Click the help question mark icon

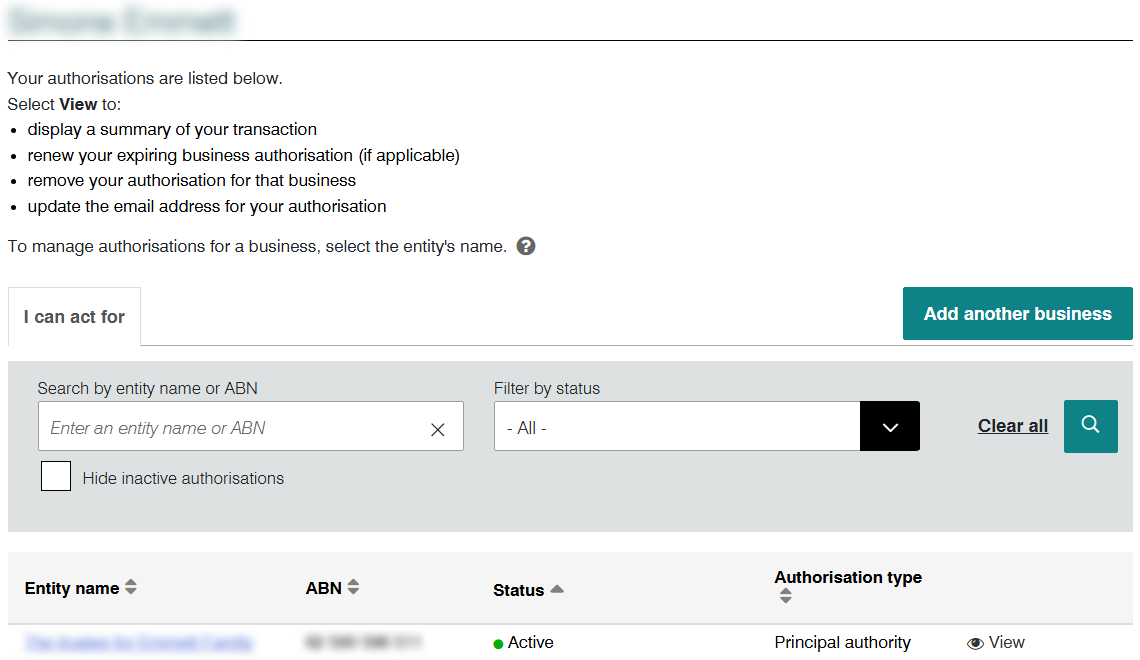526,246
